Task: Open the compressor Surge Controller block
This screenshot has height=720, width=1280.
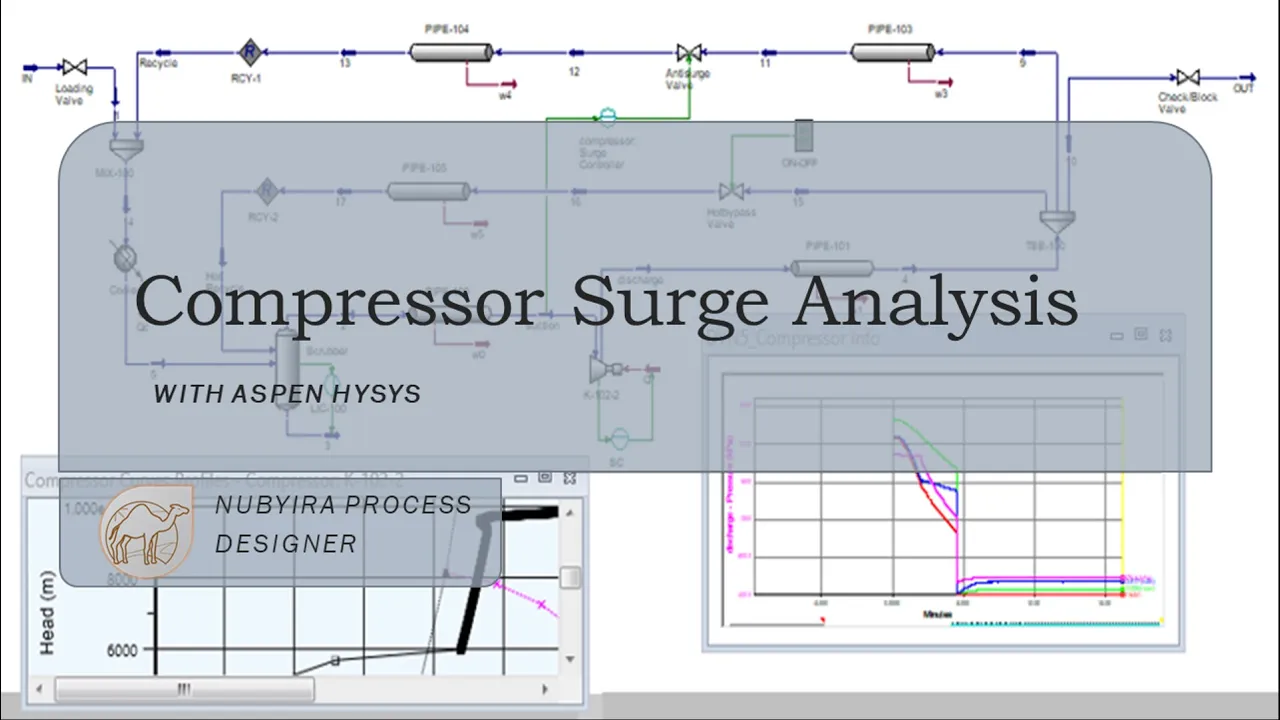Action: pyautogui.click(x=606, y=118)
